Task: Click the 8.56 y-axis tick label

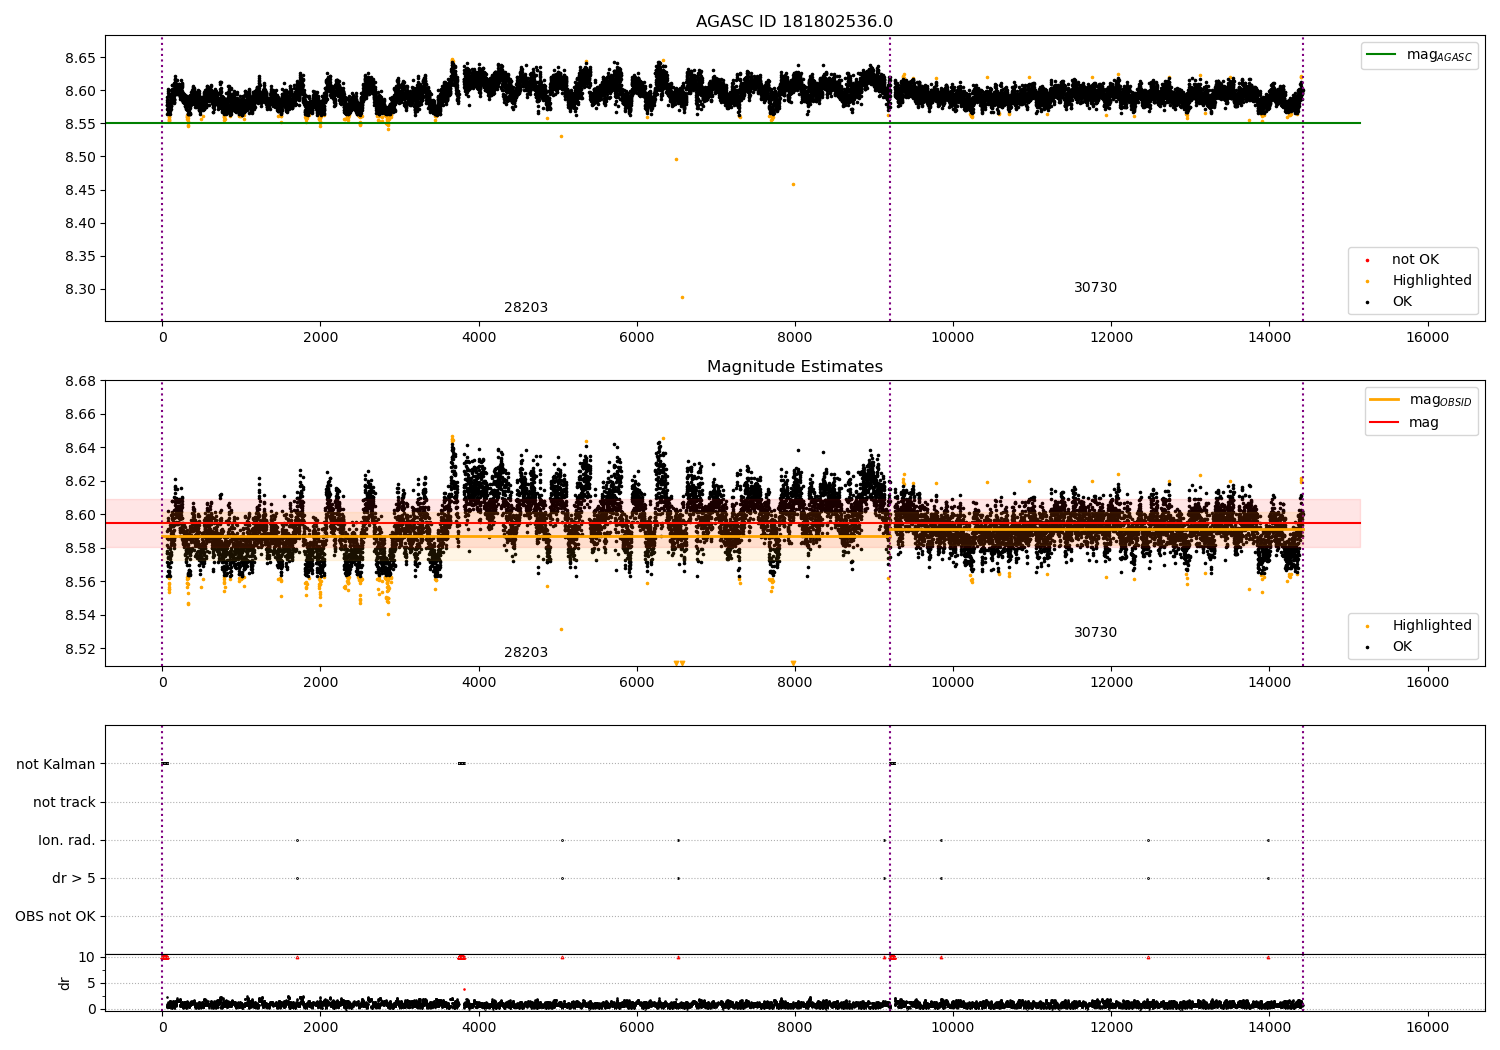Action: 80,582
